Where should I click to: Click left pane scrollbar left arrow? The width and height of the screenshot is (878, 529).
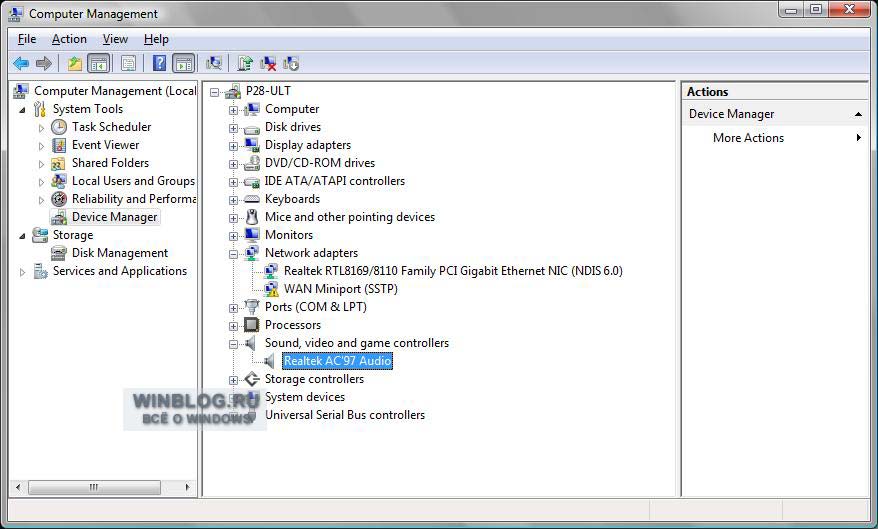18,487
